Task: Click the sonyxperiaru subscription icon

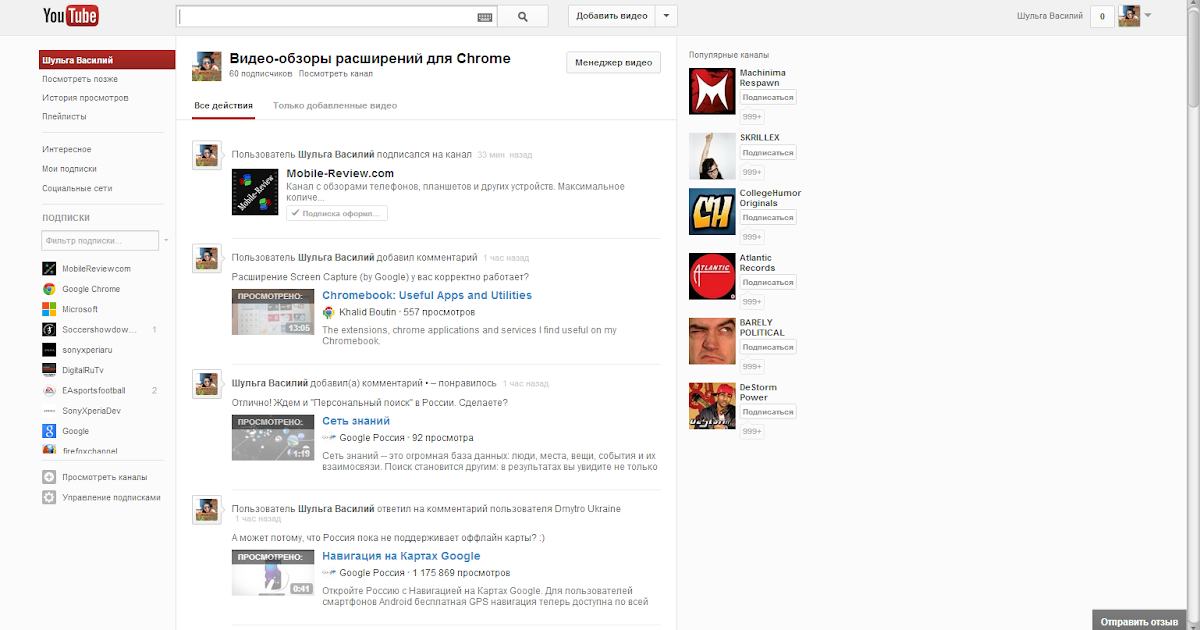Action: pos(49,350)
